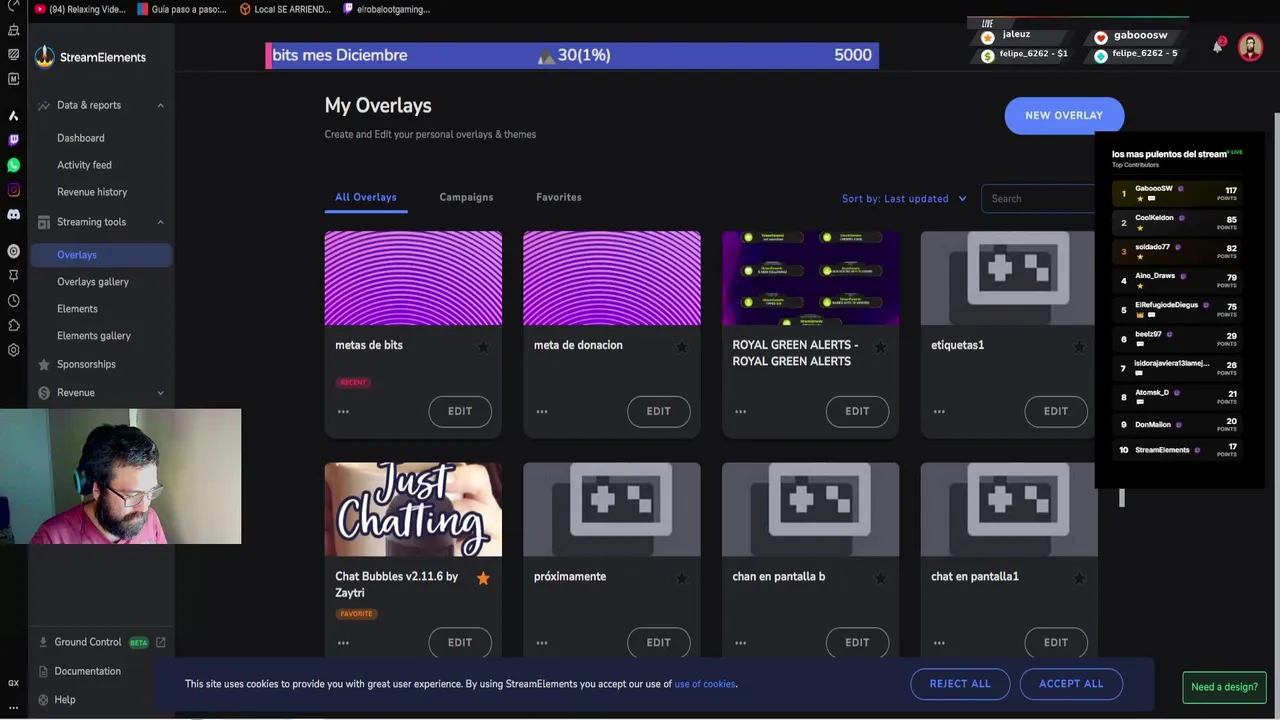
Task: Collapse the Data & reports section
Action: tap(160, 105)
